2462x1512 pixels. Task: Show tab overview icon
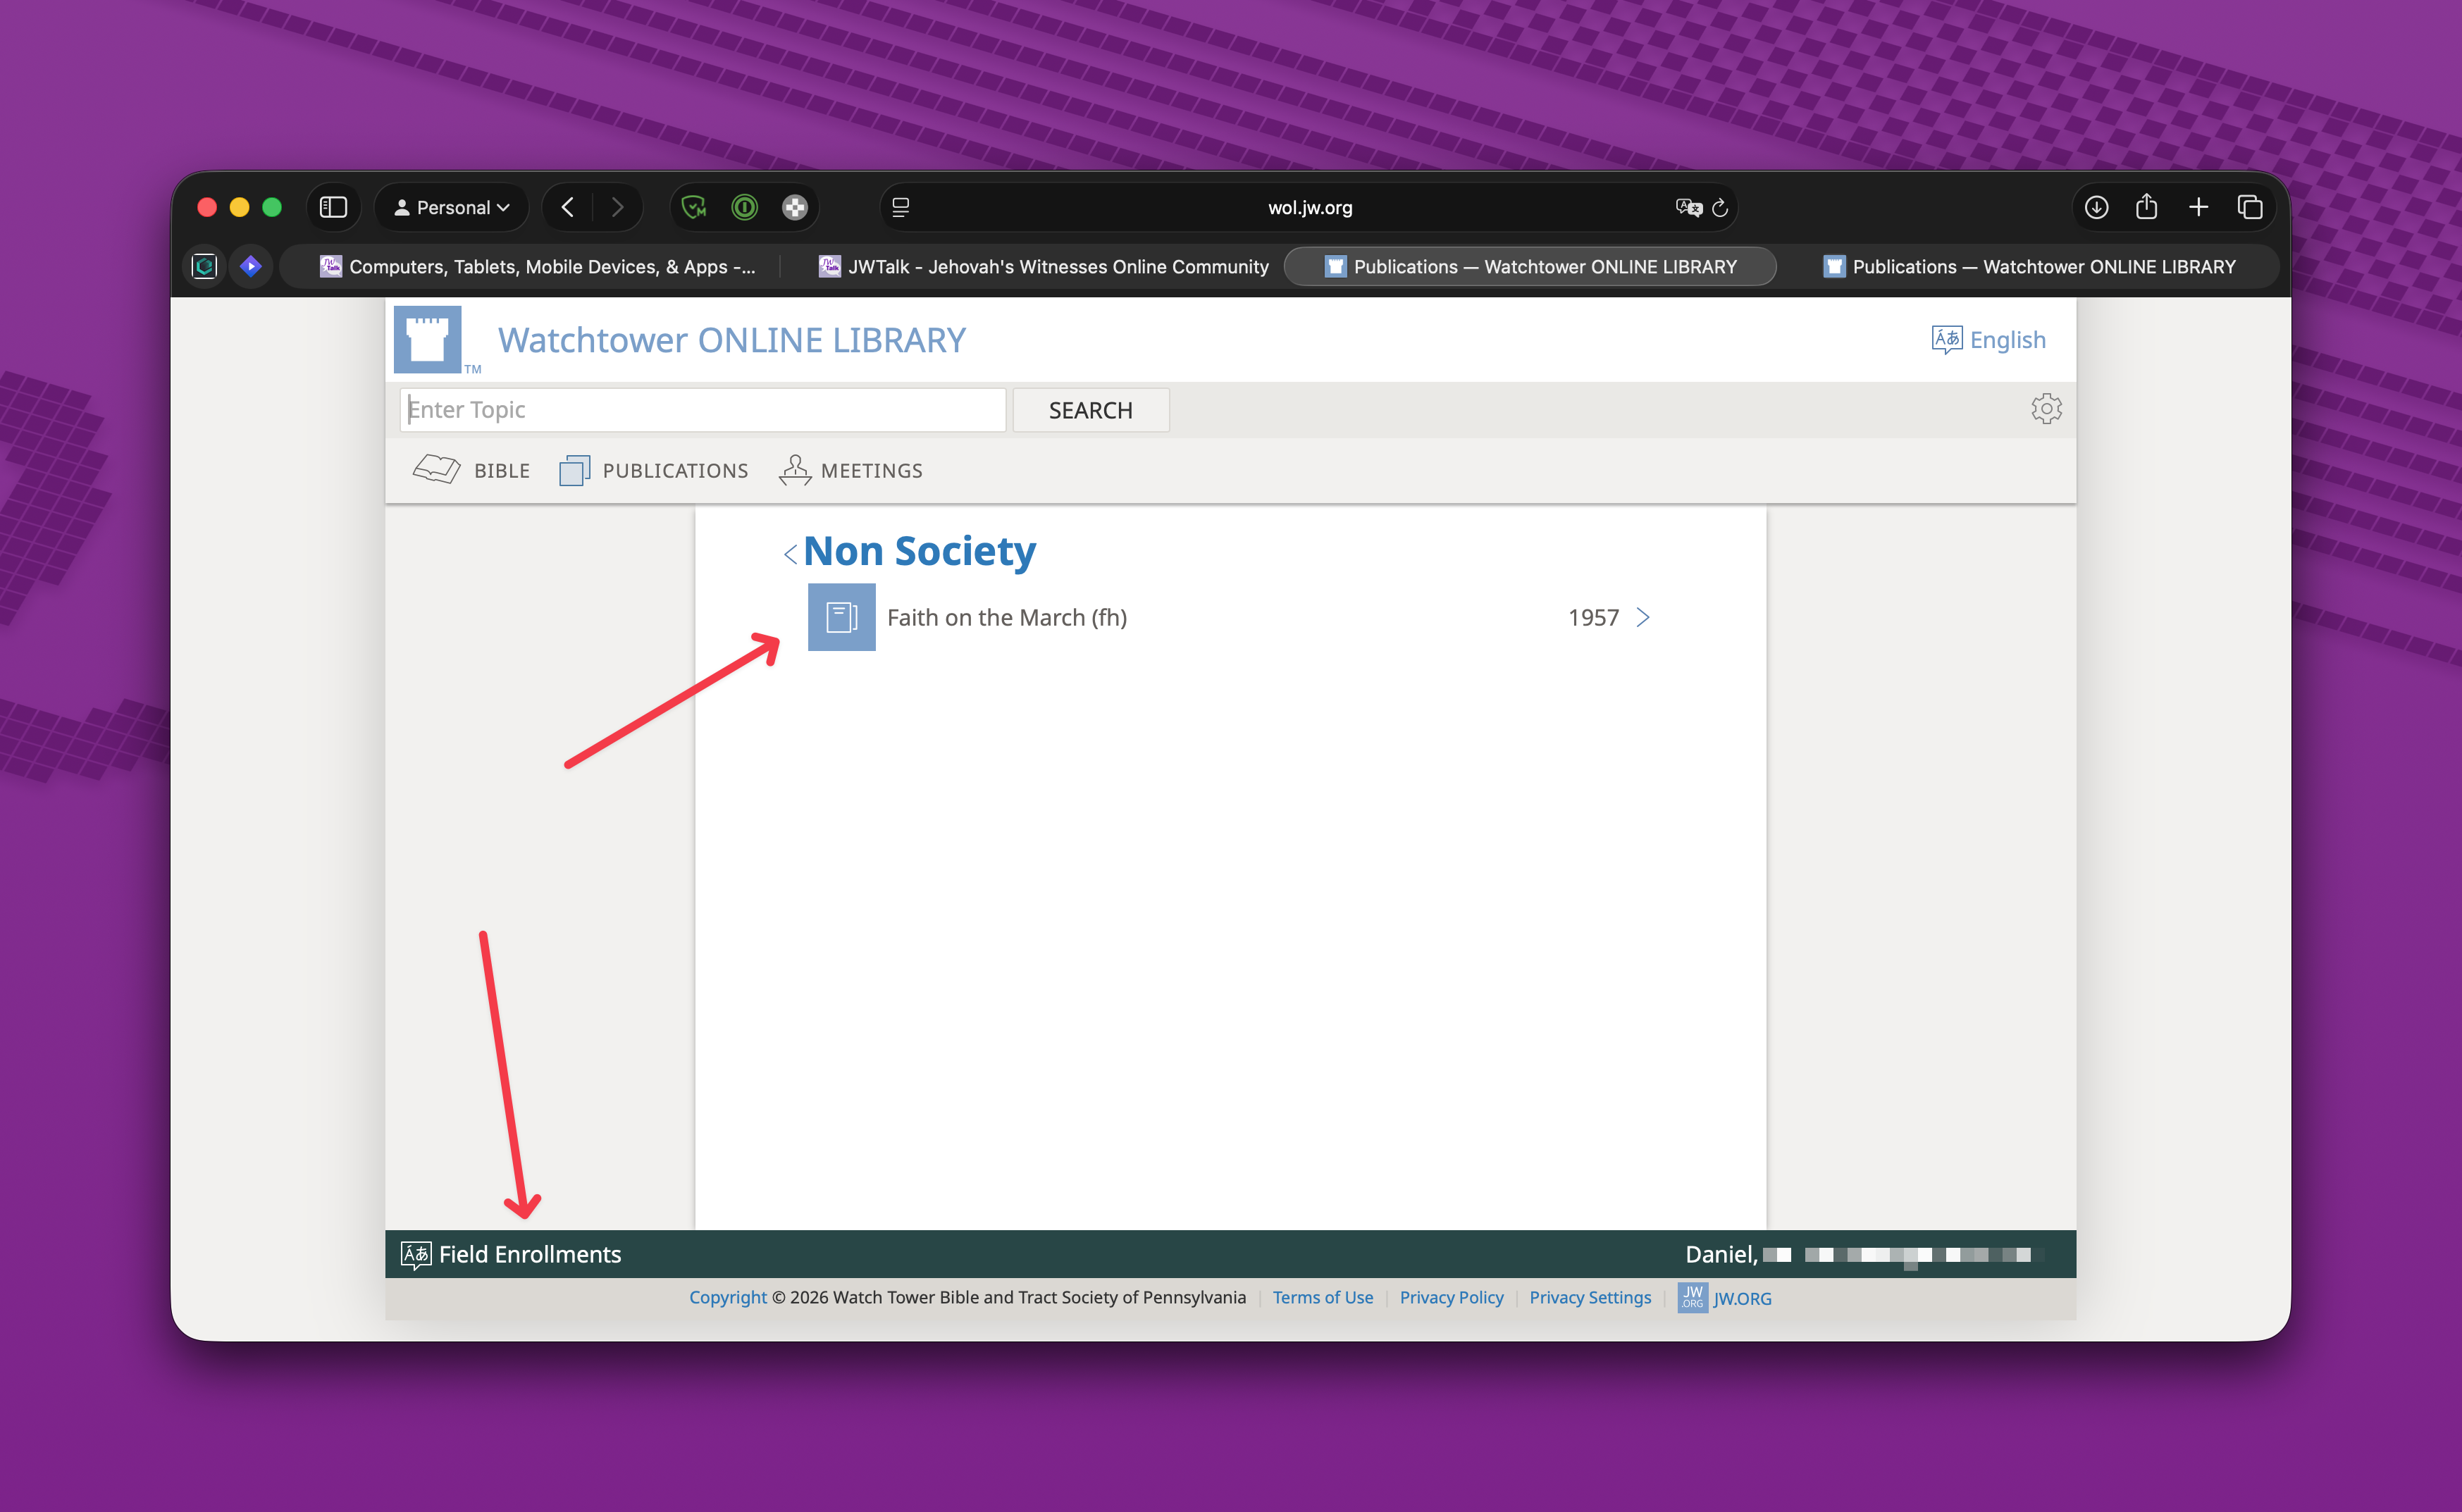coord(2249,207)
